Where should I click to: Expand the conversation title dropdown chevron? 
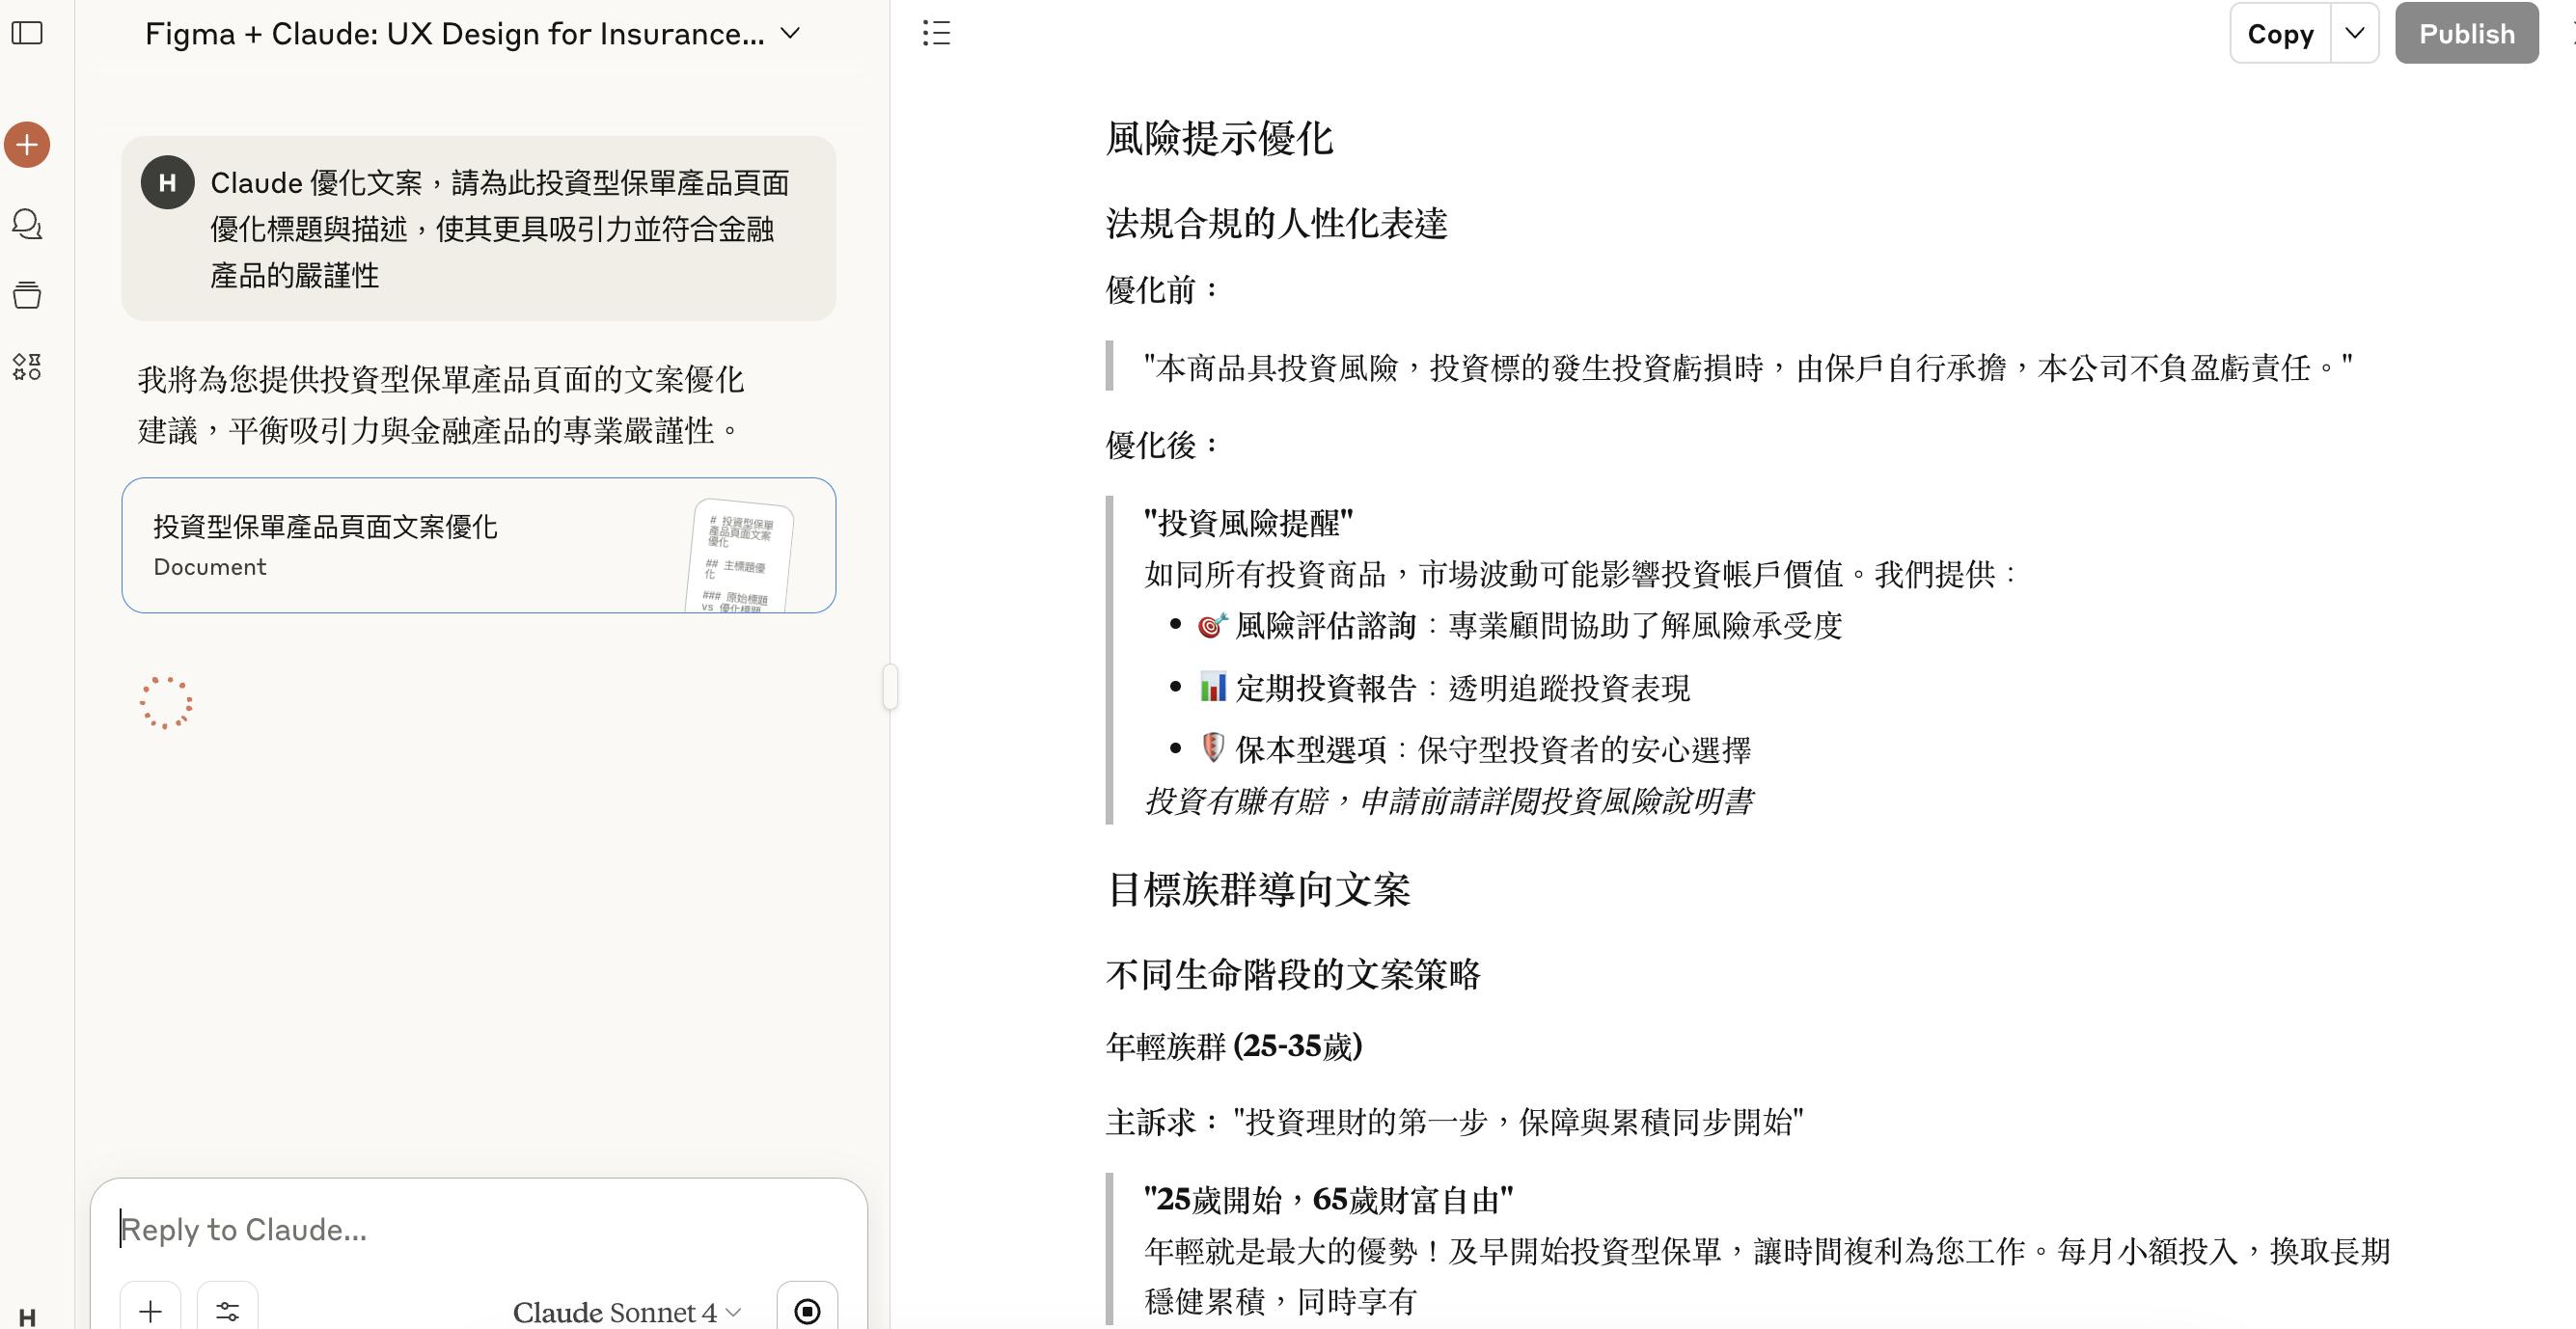[790, 33]
